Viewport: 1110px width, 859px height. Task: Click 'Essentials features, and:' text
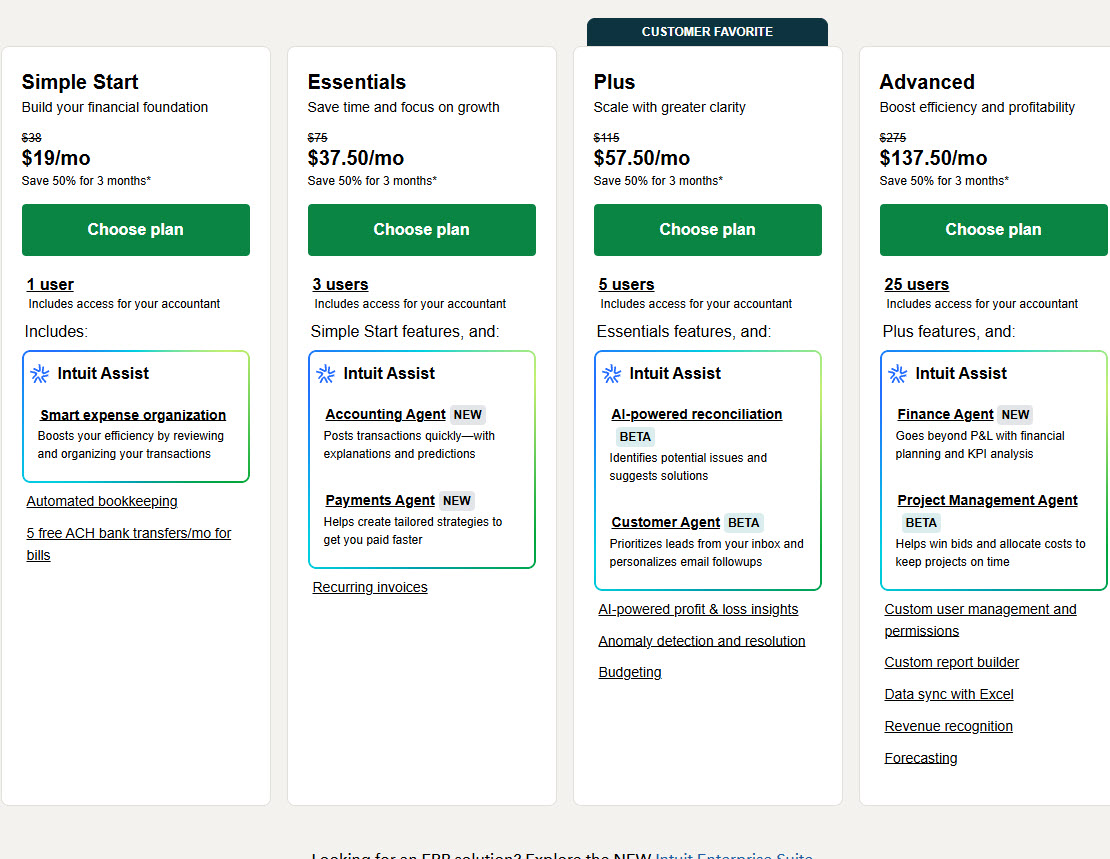pos(684,331)
